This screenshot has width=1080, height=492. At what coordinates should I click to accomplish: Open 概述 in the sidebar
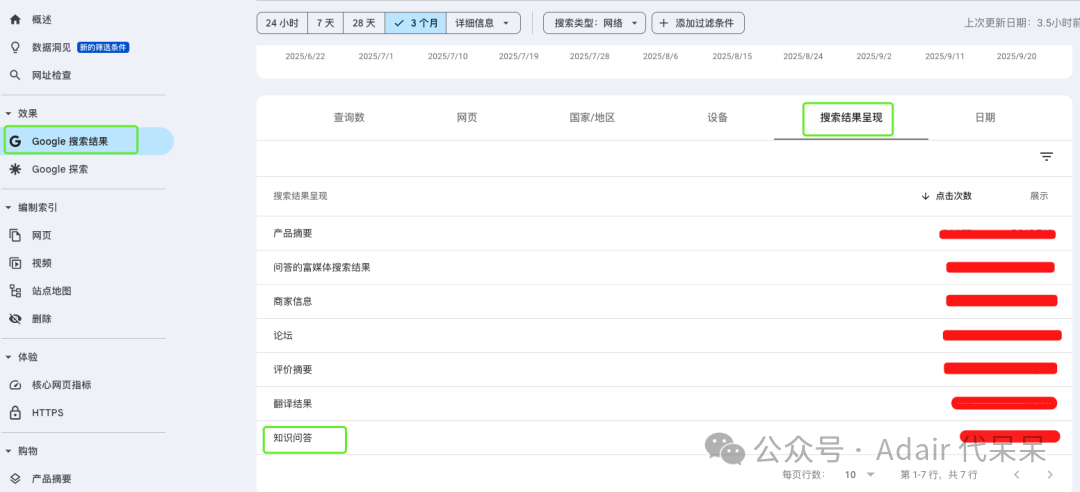42,20
